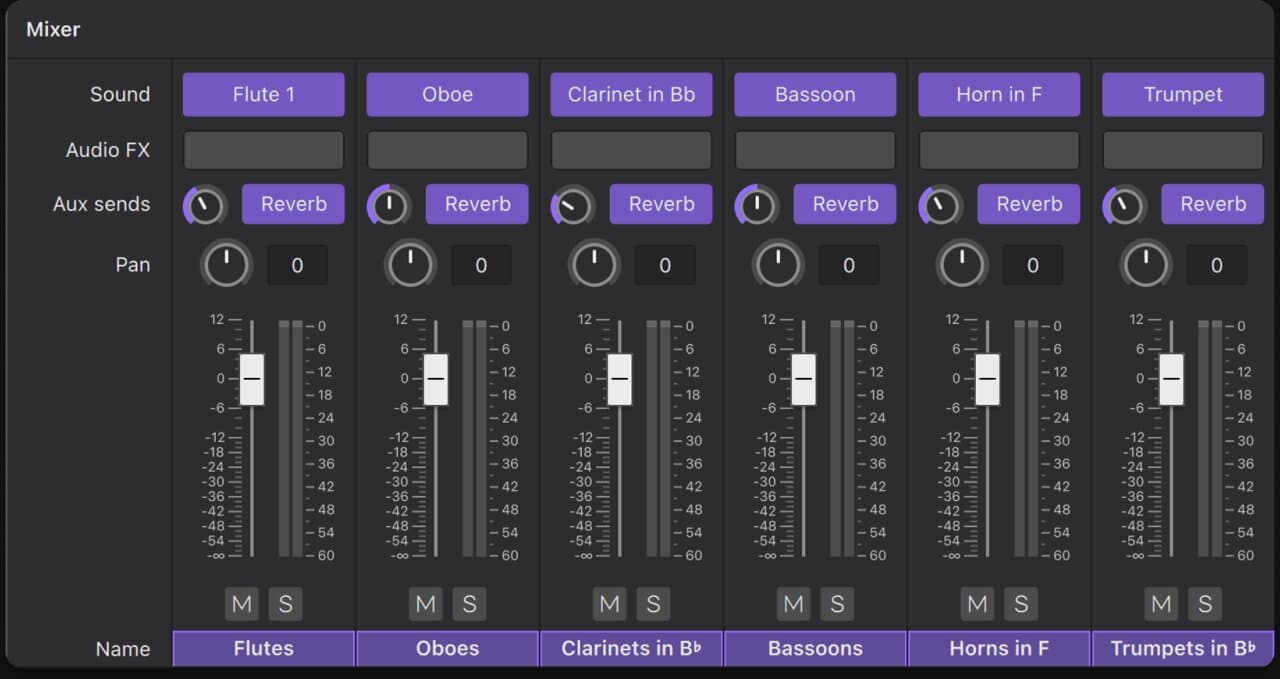Click the Reverb send button for Trumpets

(1214, 204)
